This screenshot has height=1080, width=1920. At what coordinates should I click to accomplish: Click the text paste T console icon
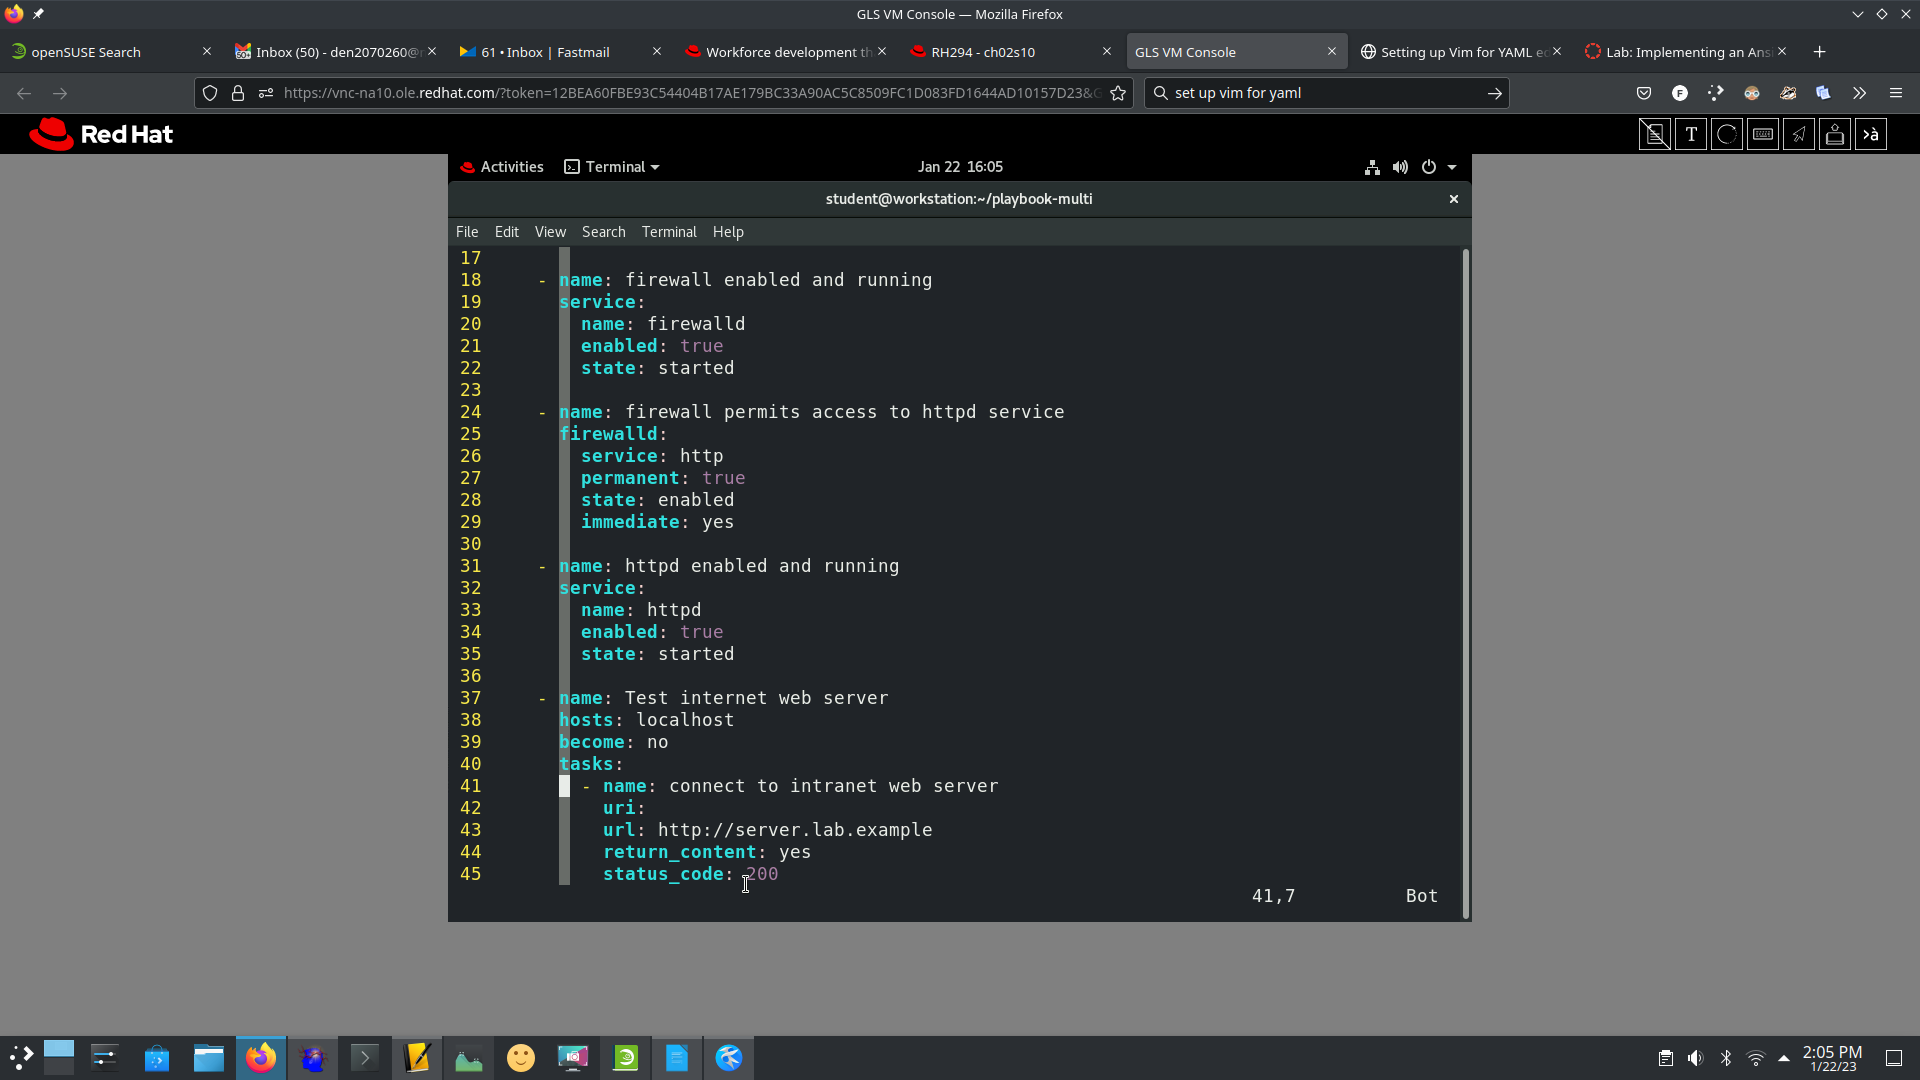pos(1691,134)
